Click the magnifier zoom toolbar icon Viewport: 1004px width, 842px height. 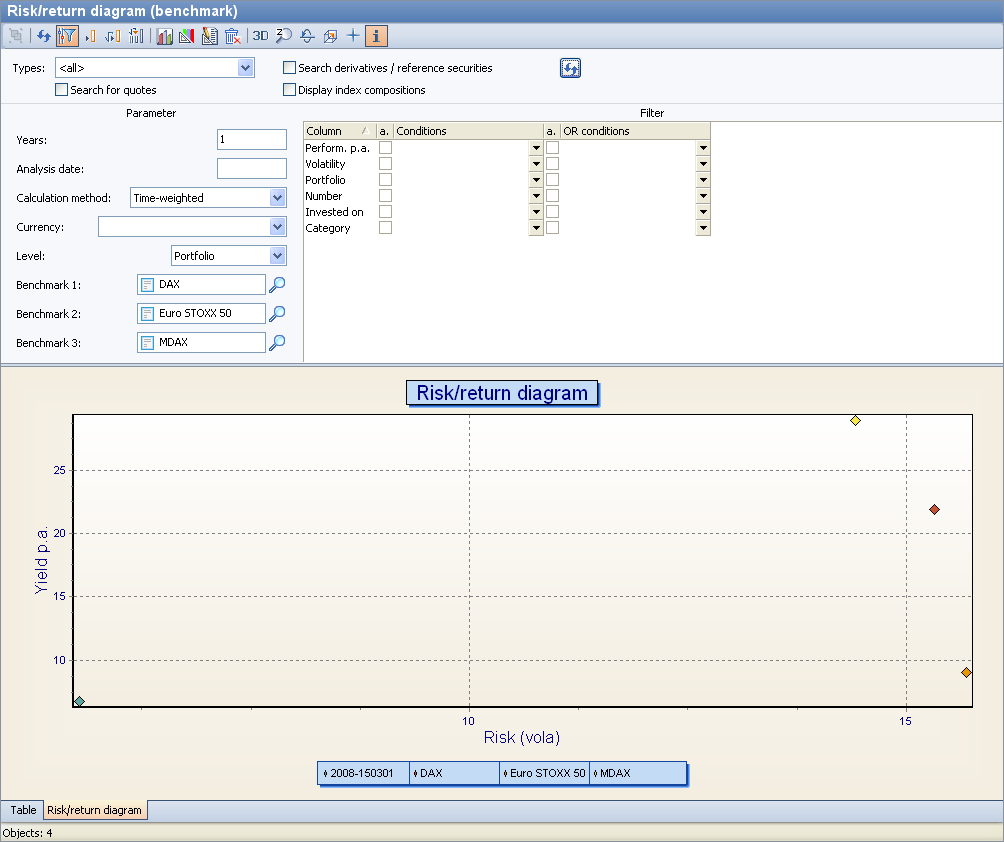click(x=284, y=36)
